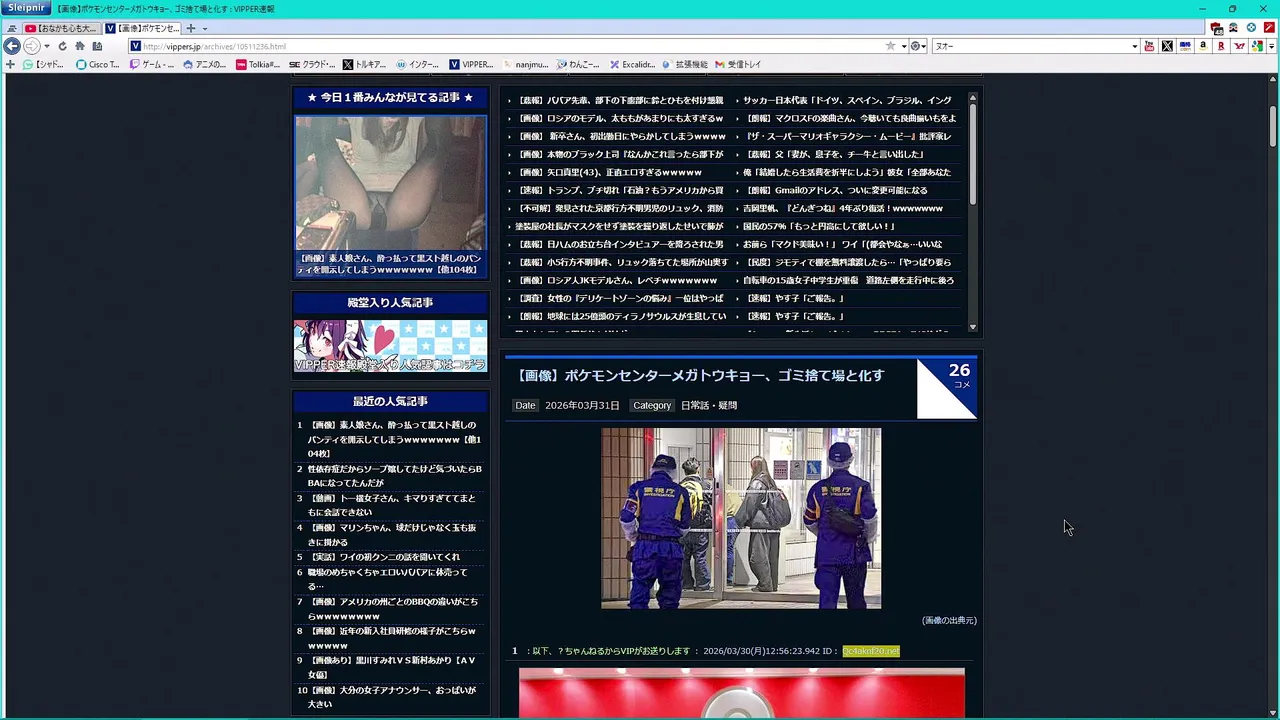Open headline サッカー日本代表「ドイツ、スペイン
The image size is (1280, 720).
click(x=847, y=100)
